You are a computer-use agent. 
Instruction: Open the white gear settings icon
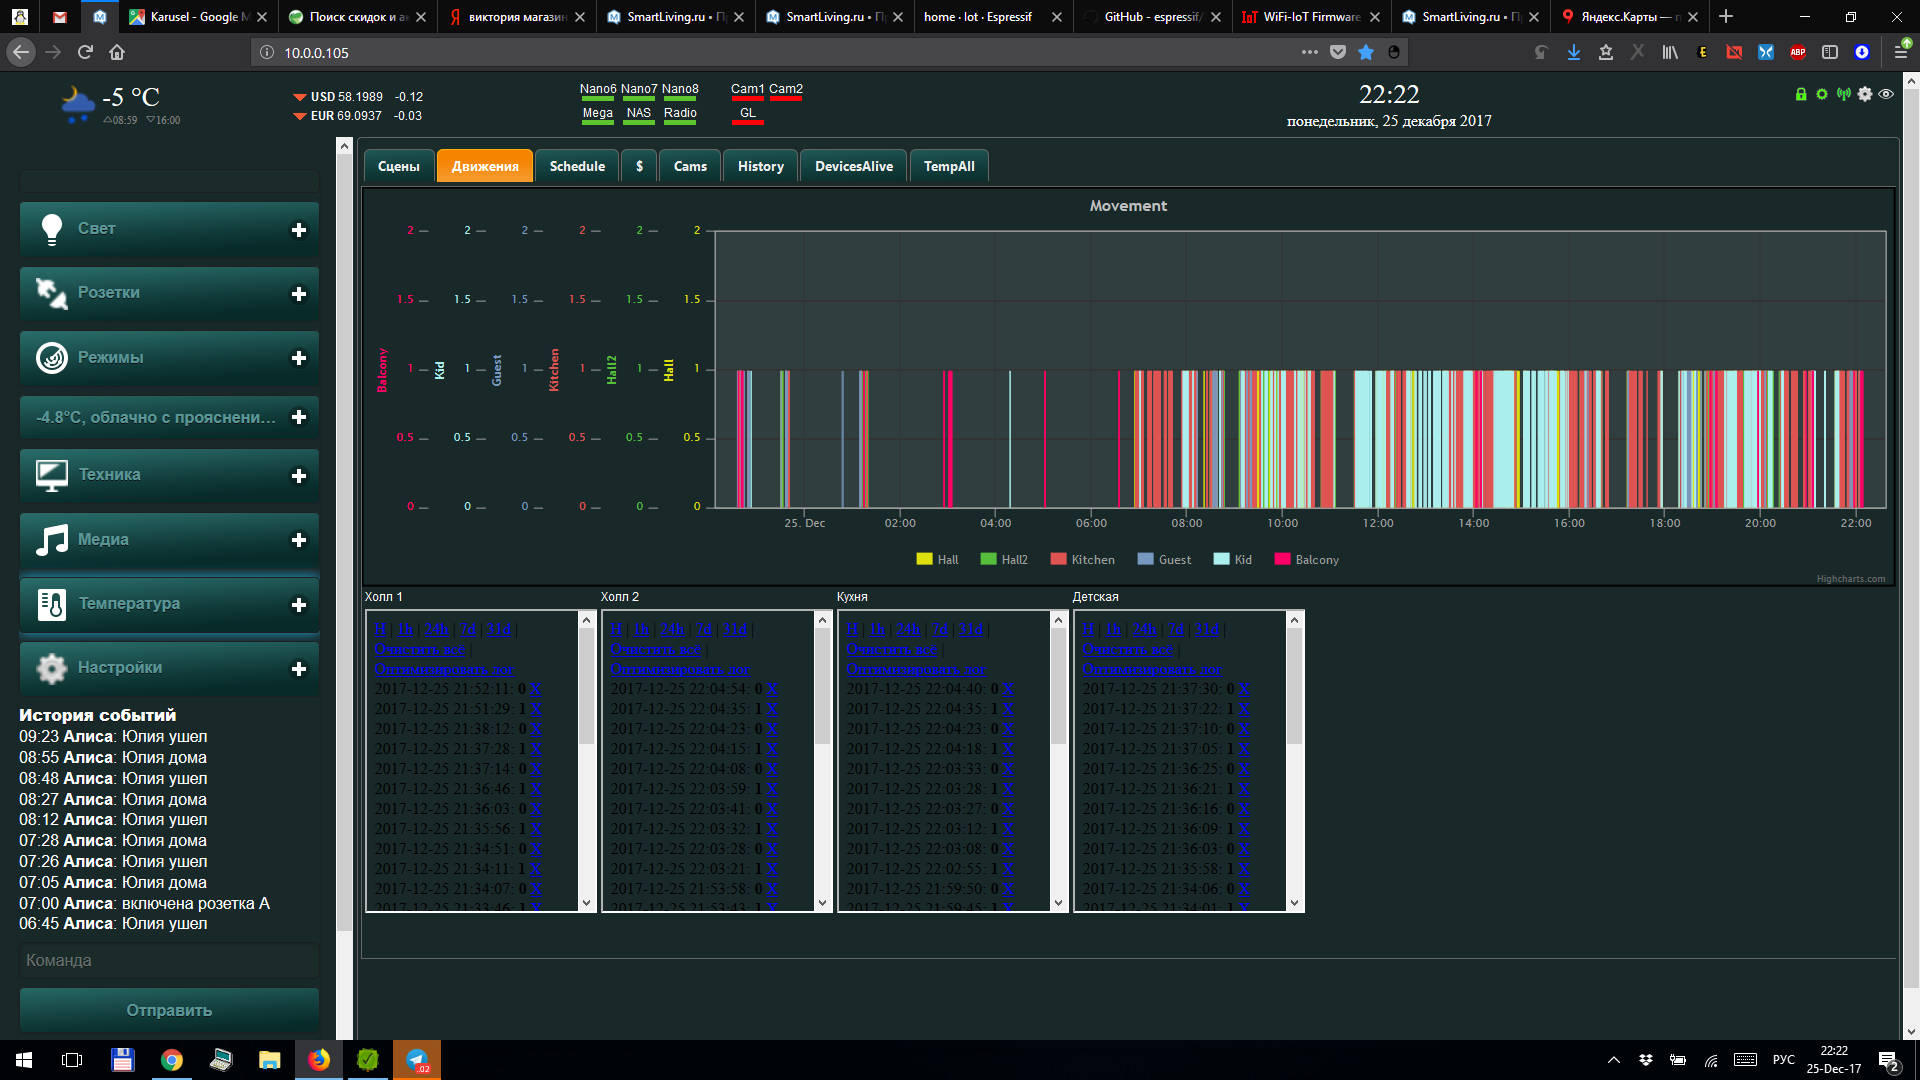click(1865, 94)
